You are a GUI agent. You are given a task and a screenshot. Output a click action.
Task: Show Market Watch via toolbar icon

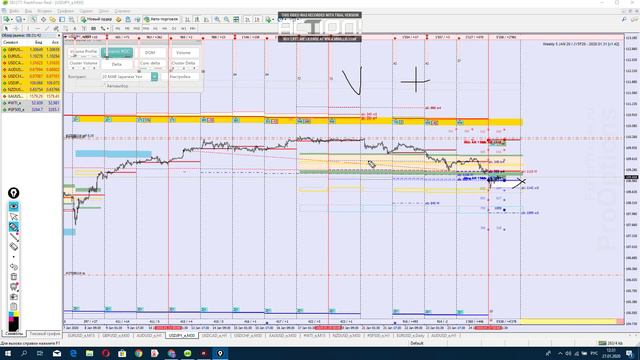[33, 19]
